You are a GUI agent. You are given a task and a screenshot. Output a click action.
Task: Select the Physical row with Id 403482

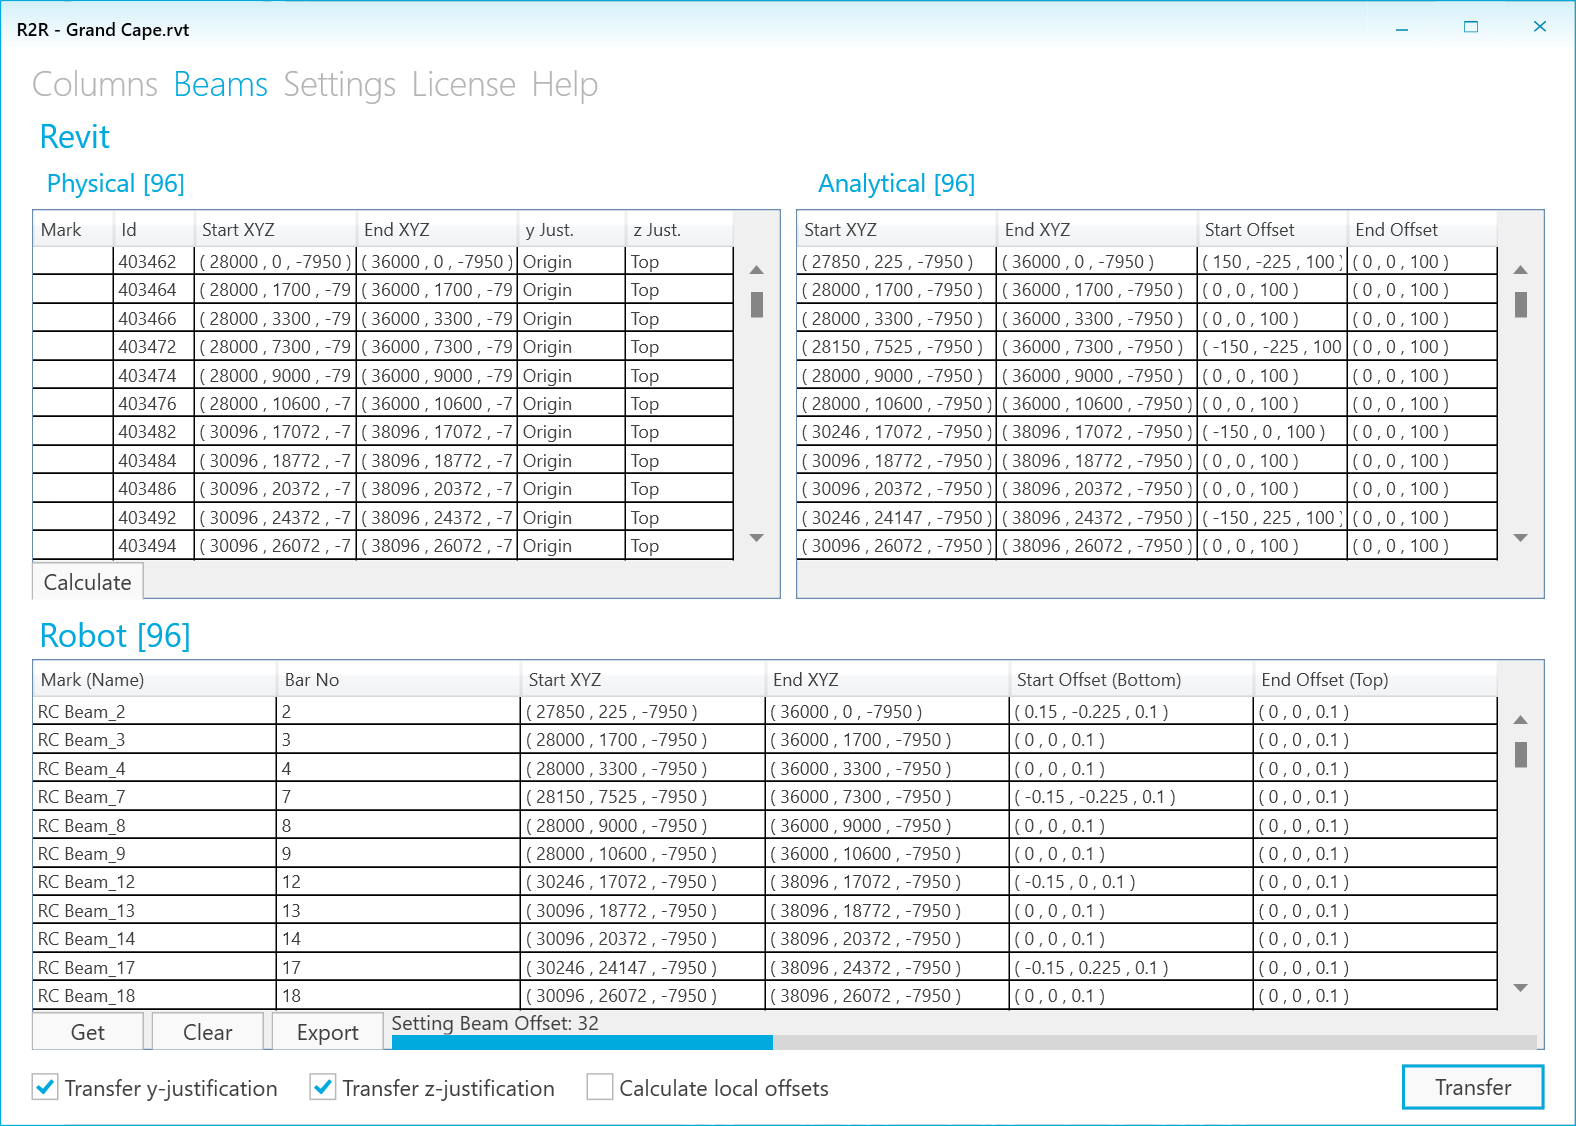(x=383, y=432)
